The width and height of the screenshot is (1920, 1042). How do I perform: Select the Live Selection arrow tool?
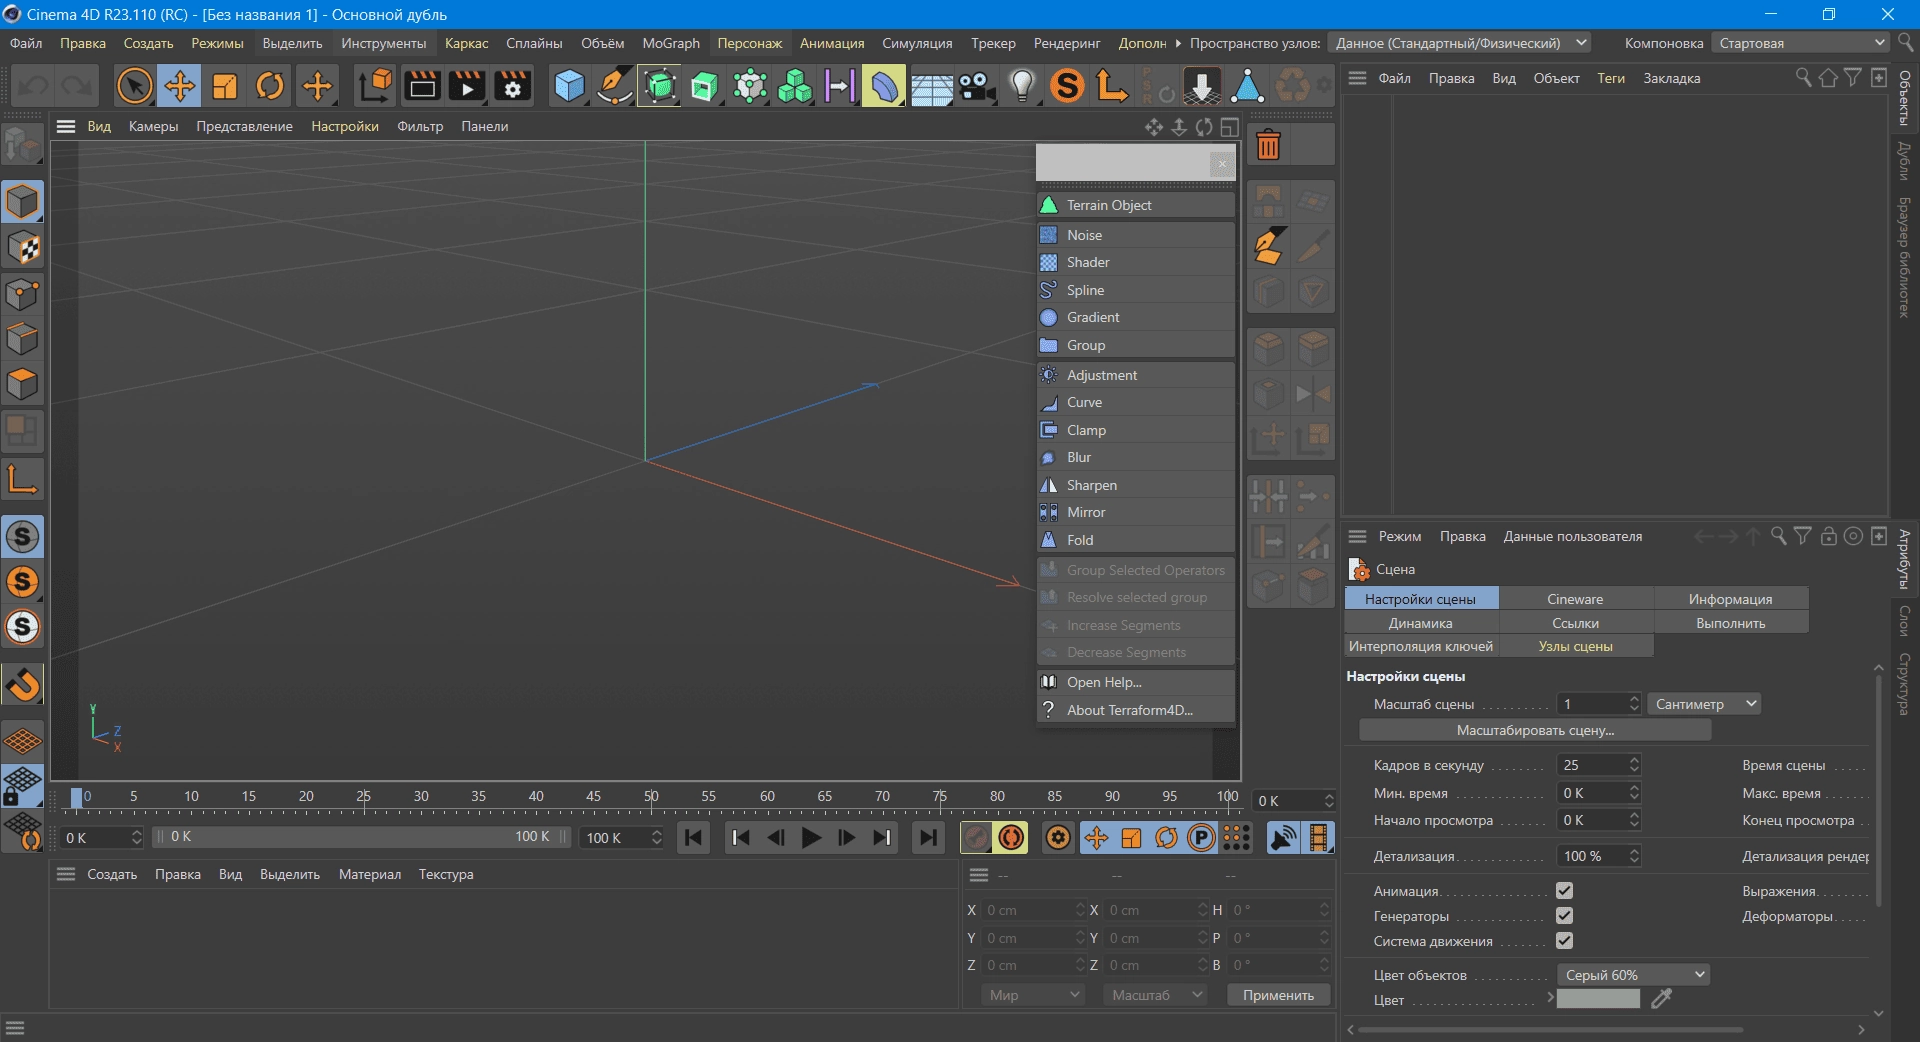[135, 86]
